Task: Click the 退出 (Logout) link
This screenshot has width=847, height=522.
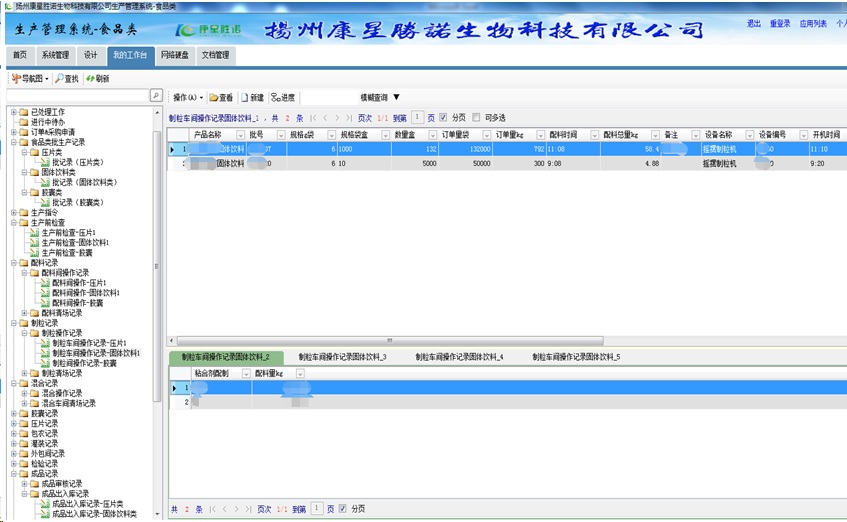Action: (x=753, y=24)
